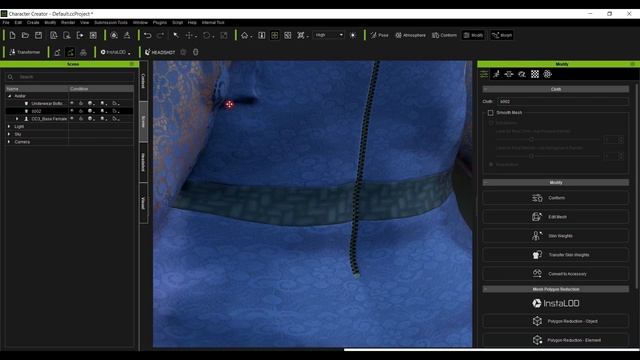Viewport: 640px width, 360px height.
Task: Open the Render menu
Action: tap(68, 22)
